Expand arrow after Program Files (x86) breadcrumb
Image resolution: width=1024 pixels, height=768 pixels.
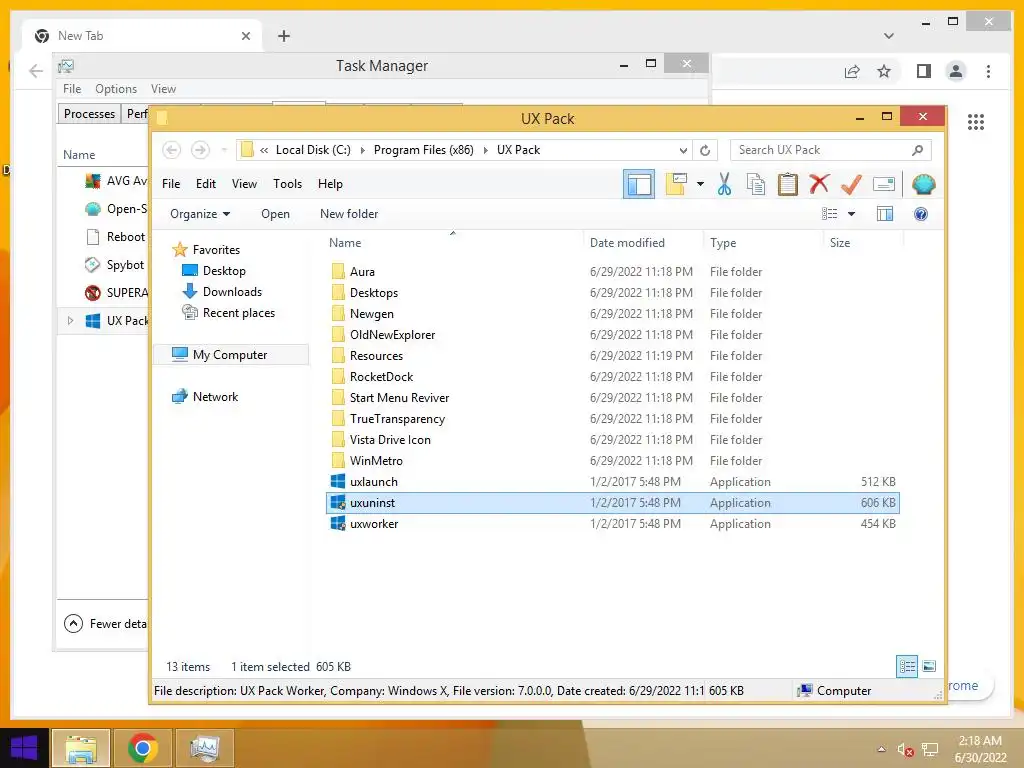pos(485,150)
